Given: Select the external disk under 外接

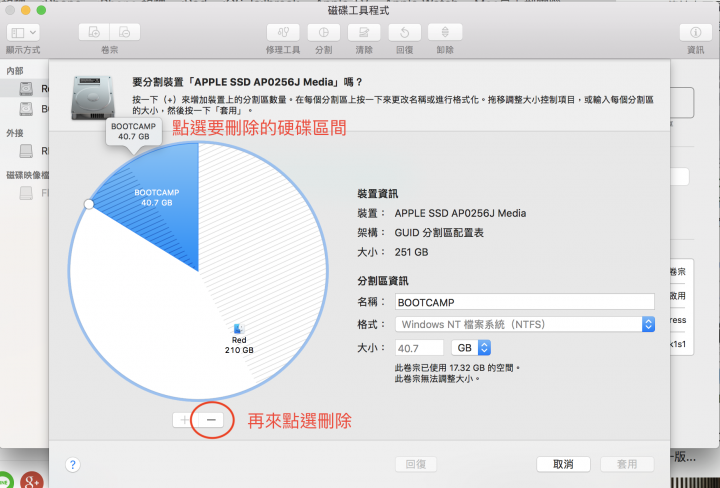Looking at the screenshot, I should coord(25,151).
